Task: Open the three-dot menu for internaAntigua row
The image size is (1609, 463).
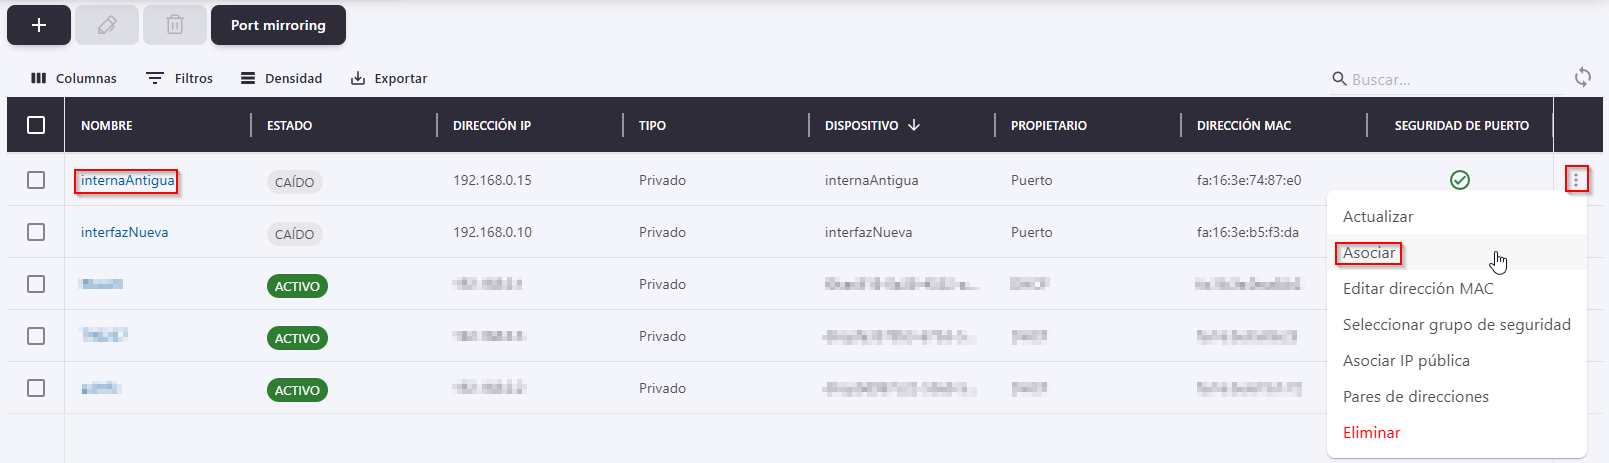Action: (x=1576, y=180)
